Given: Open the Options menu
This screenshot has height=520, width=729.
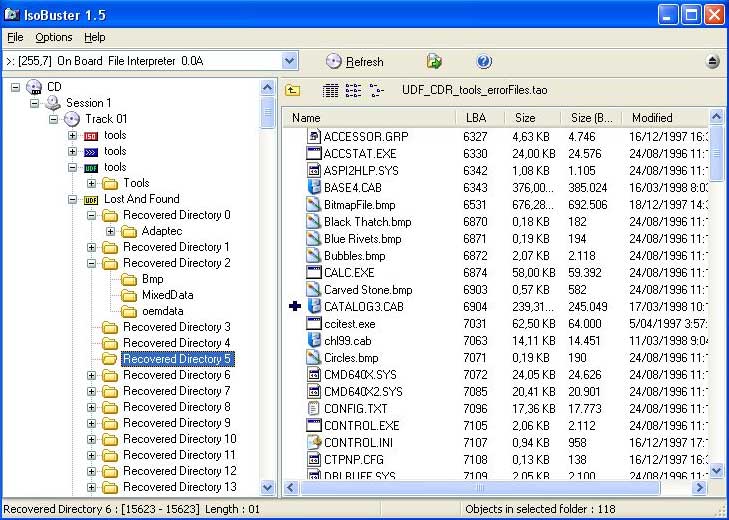Looking at the screenshot, I should (x=54, y=37).
